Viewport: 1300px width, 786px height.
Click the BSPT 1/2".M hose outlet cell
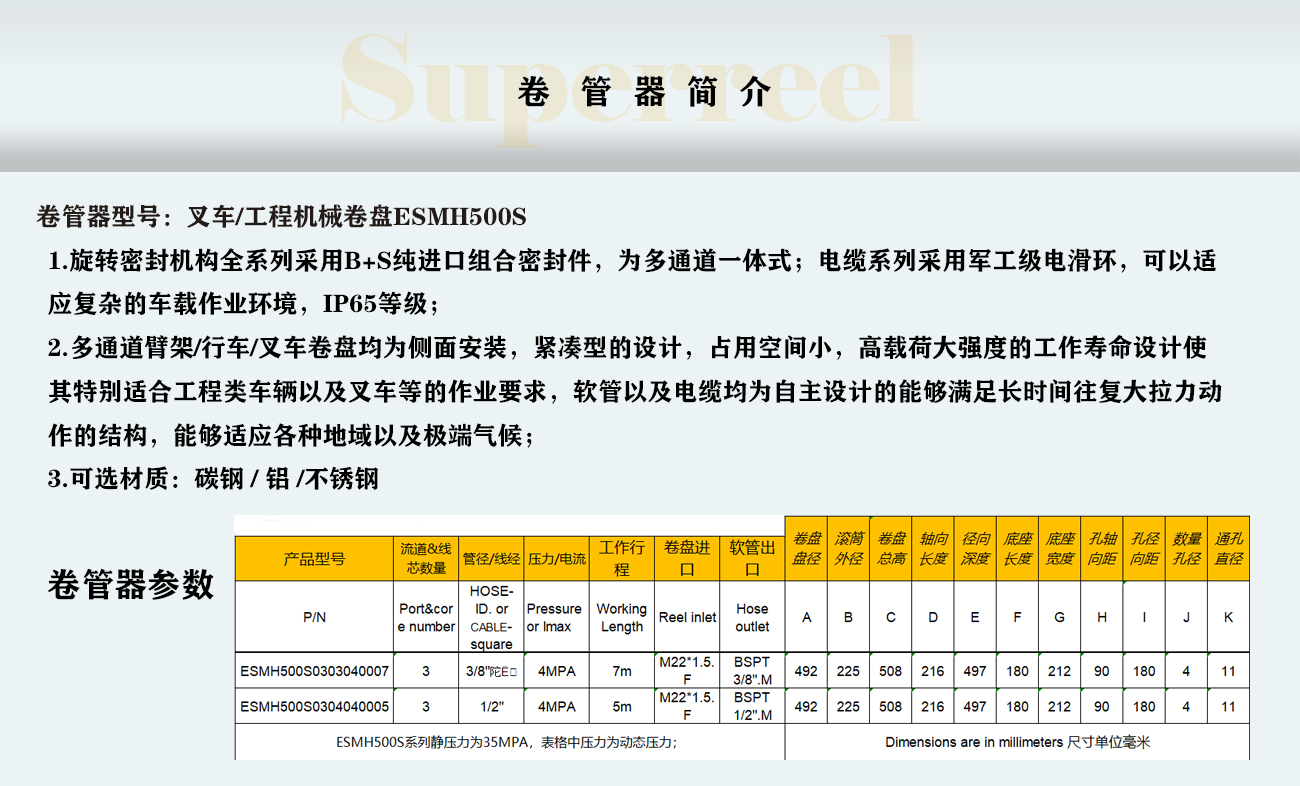click(752, 707)
